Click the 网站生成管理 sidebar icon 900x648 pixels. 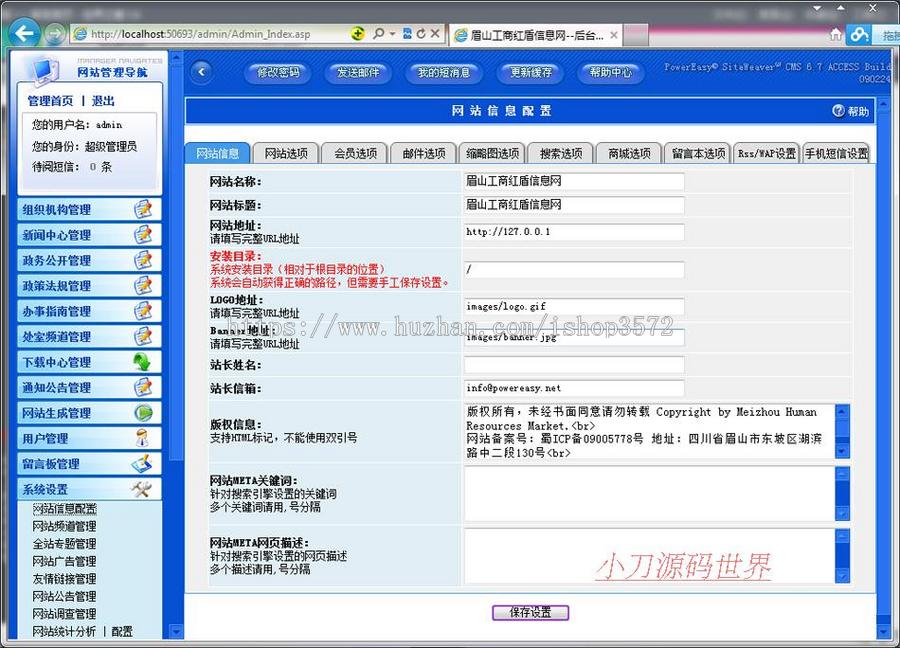pos(146,413)
